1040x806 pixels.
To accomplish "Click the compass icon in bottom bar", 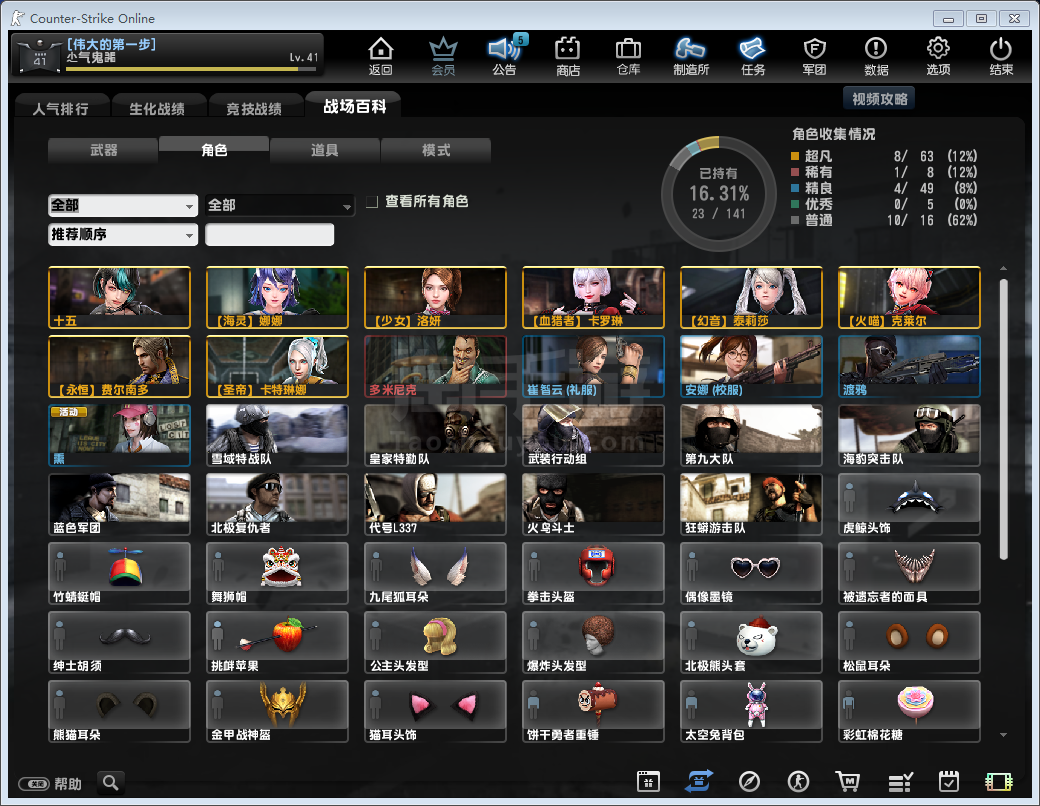I will pyautogui.click(x=749, y=781).
